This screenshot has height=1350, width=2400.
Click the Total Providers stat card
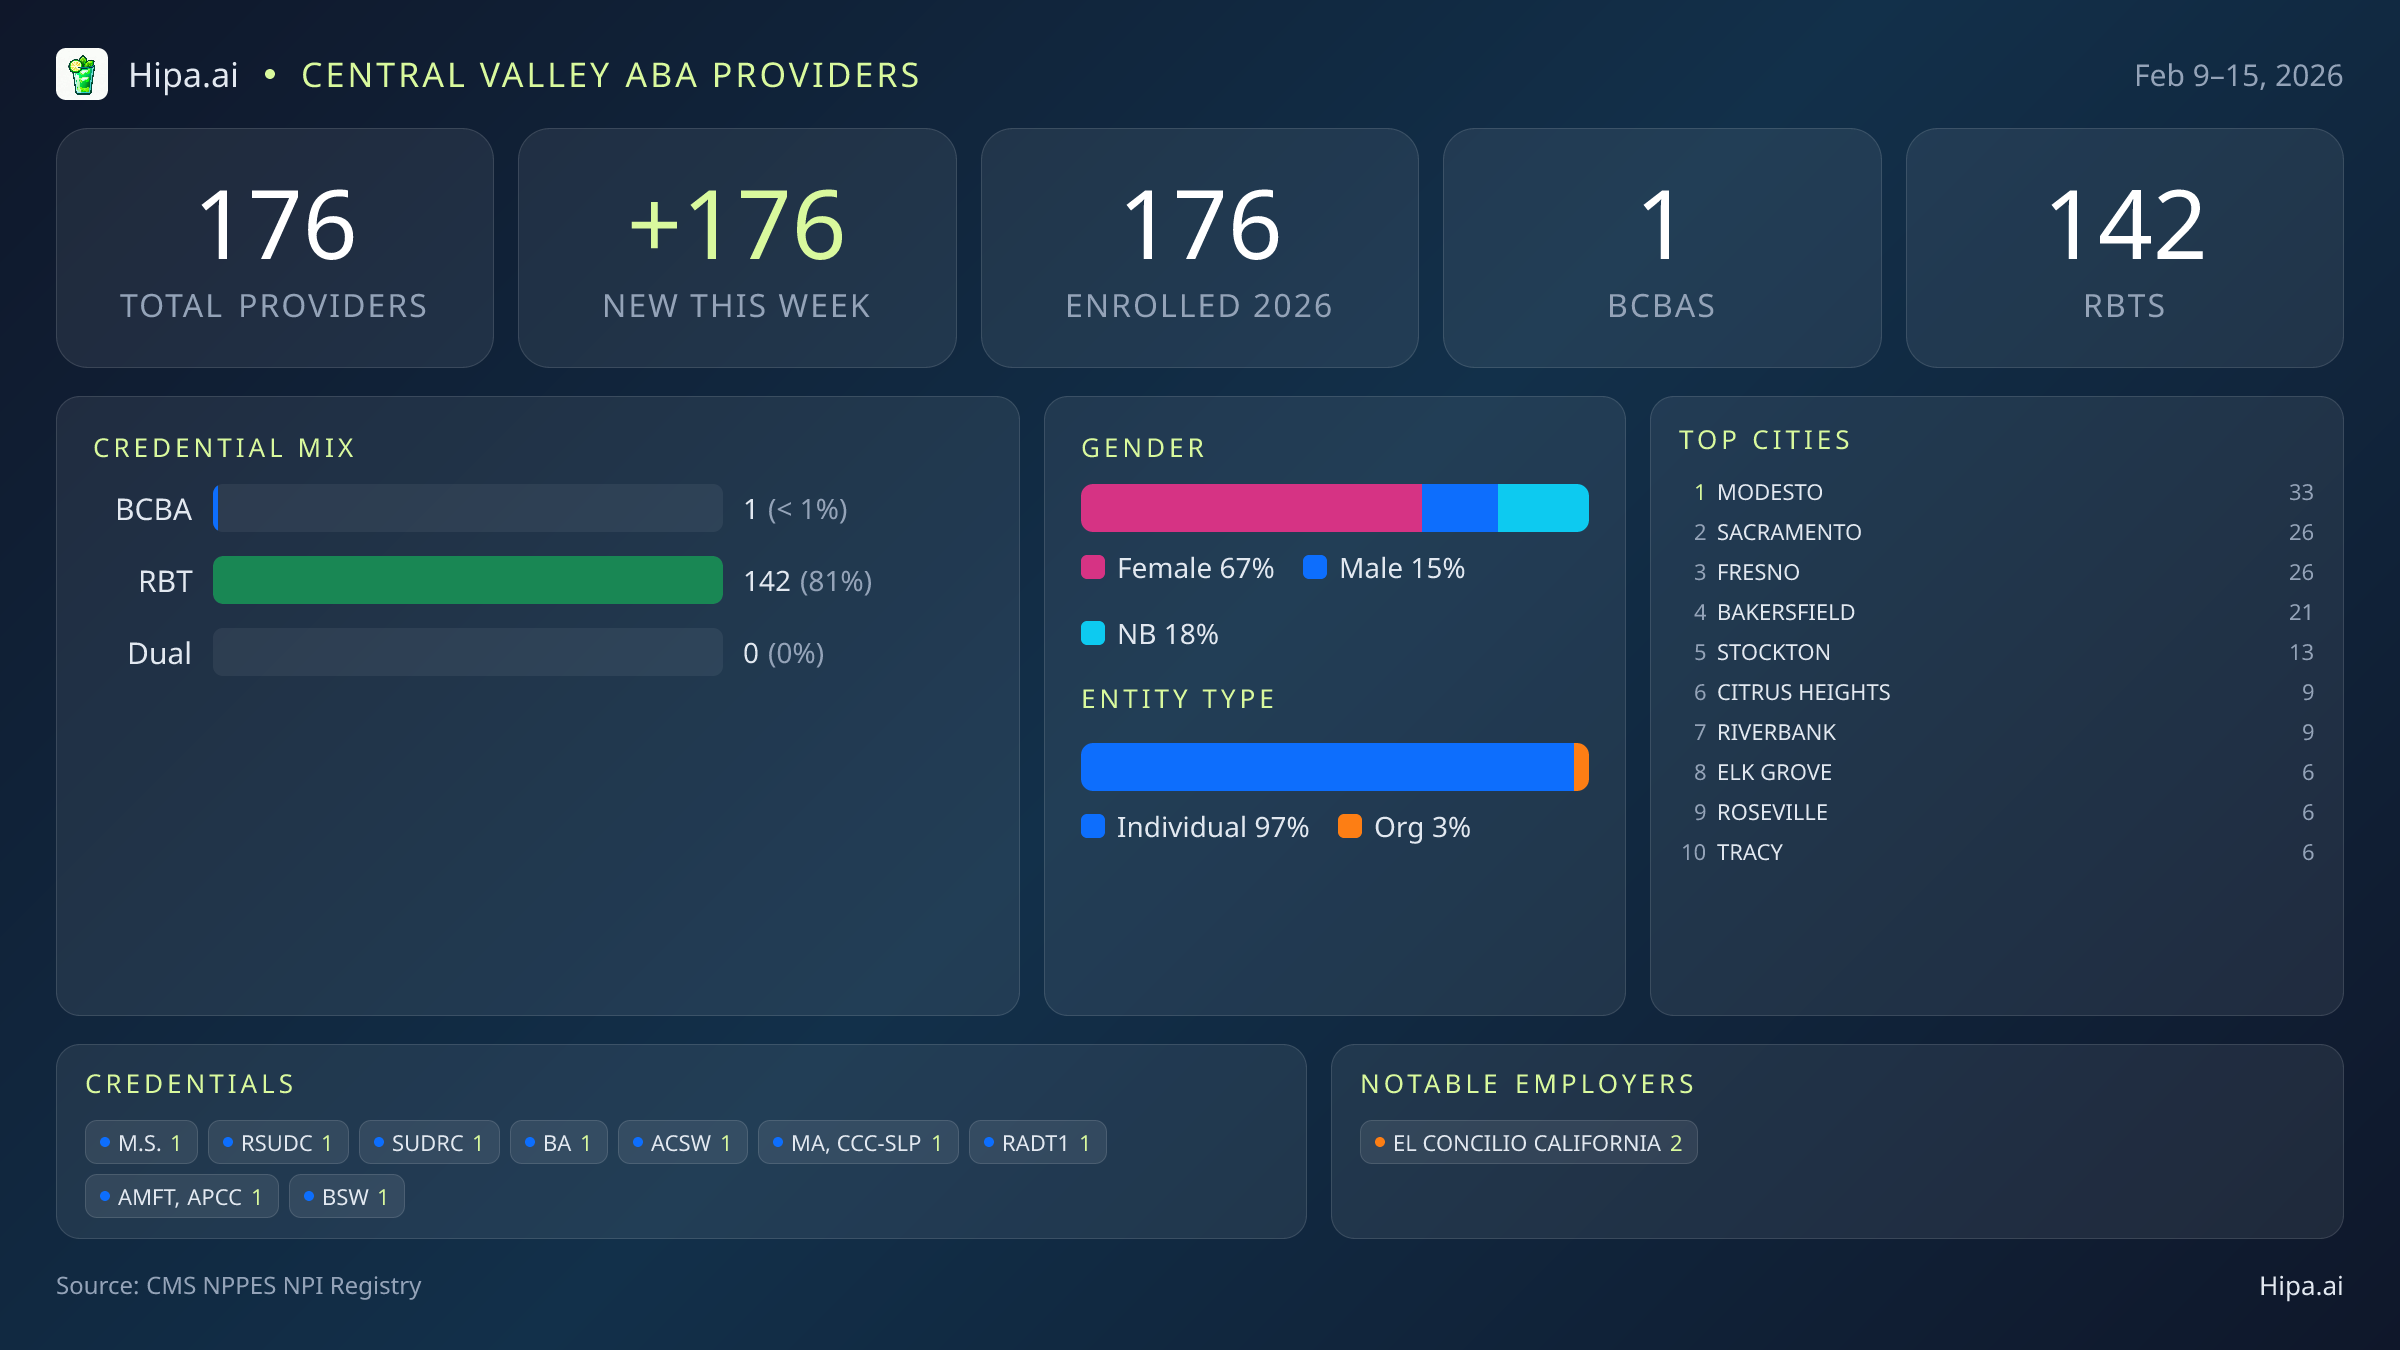point(275,248)
